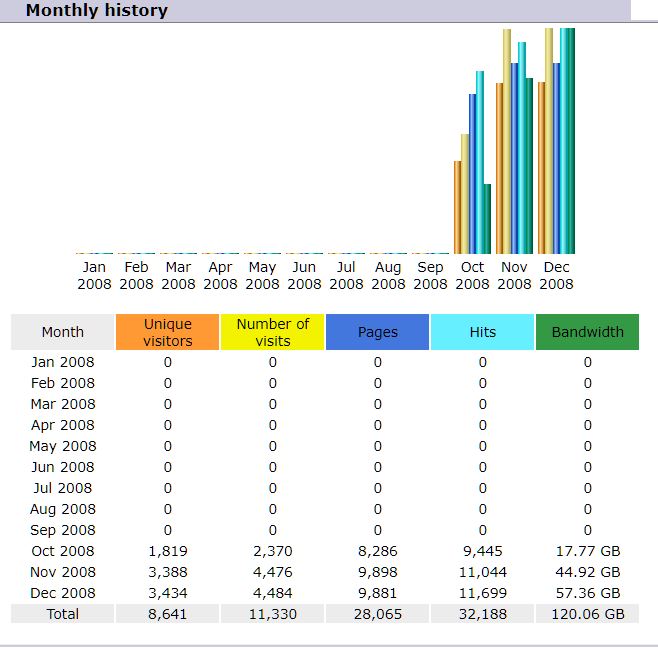Click the green Bandwidth bar for December
This screenshot has width=658, height=652.
point(571,140)
